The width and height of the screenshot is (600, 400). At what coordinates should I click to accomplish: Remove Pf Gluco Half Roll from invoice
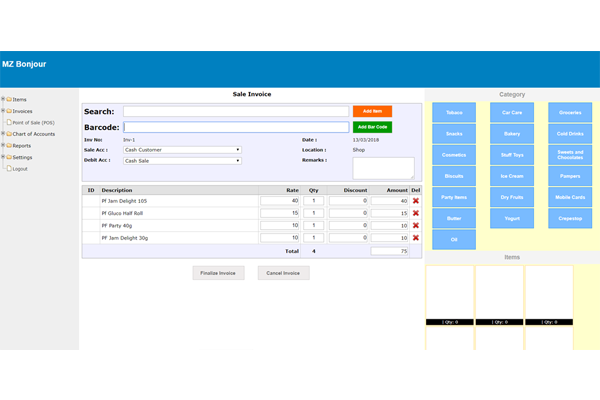(416, 213)
